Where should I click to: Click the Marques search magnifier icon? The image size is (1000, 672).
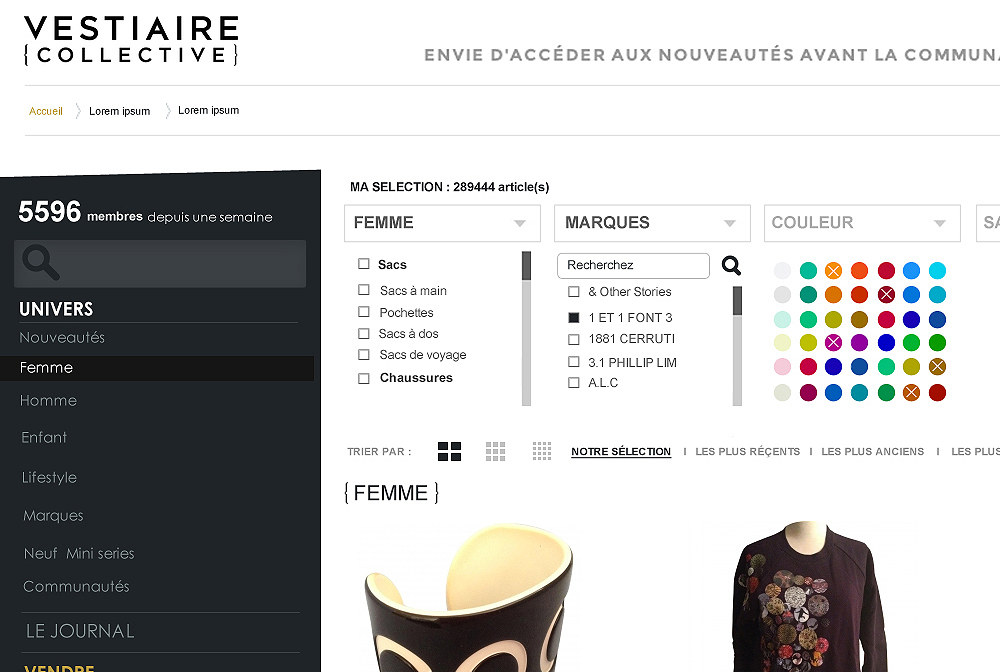(731, 265)
